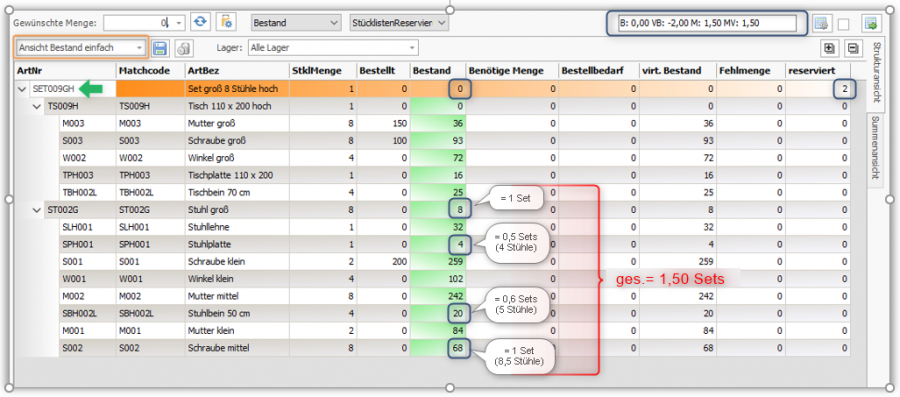Click the 'Stuhlplatte' description cell
The image size is (900, 397).
(237, 244)
